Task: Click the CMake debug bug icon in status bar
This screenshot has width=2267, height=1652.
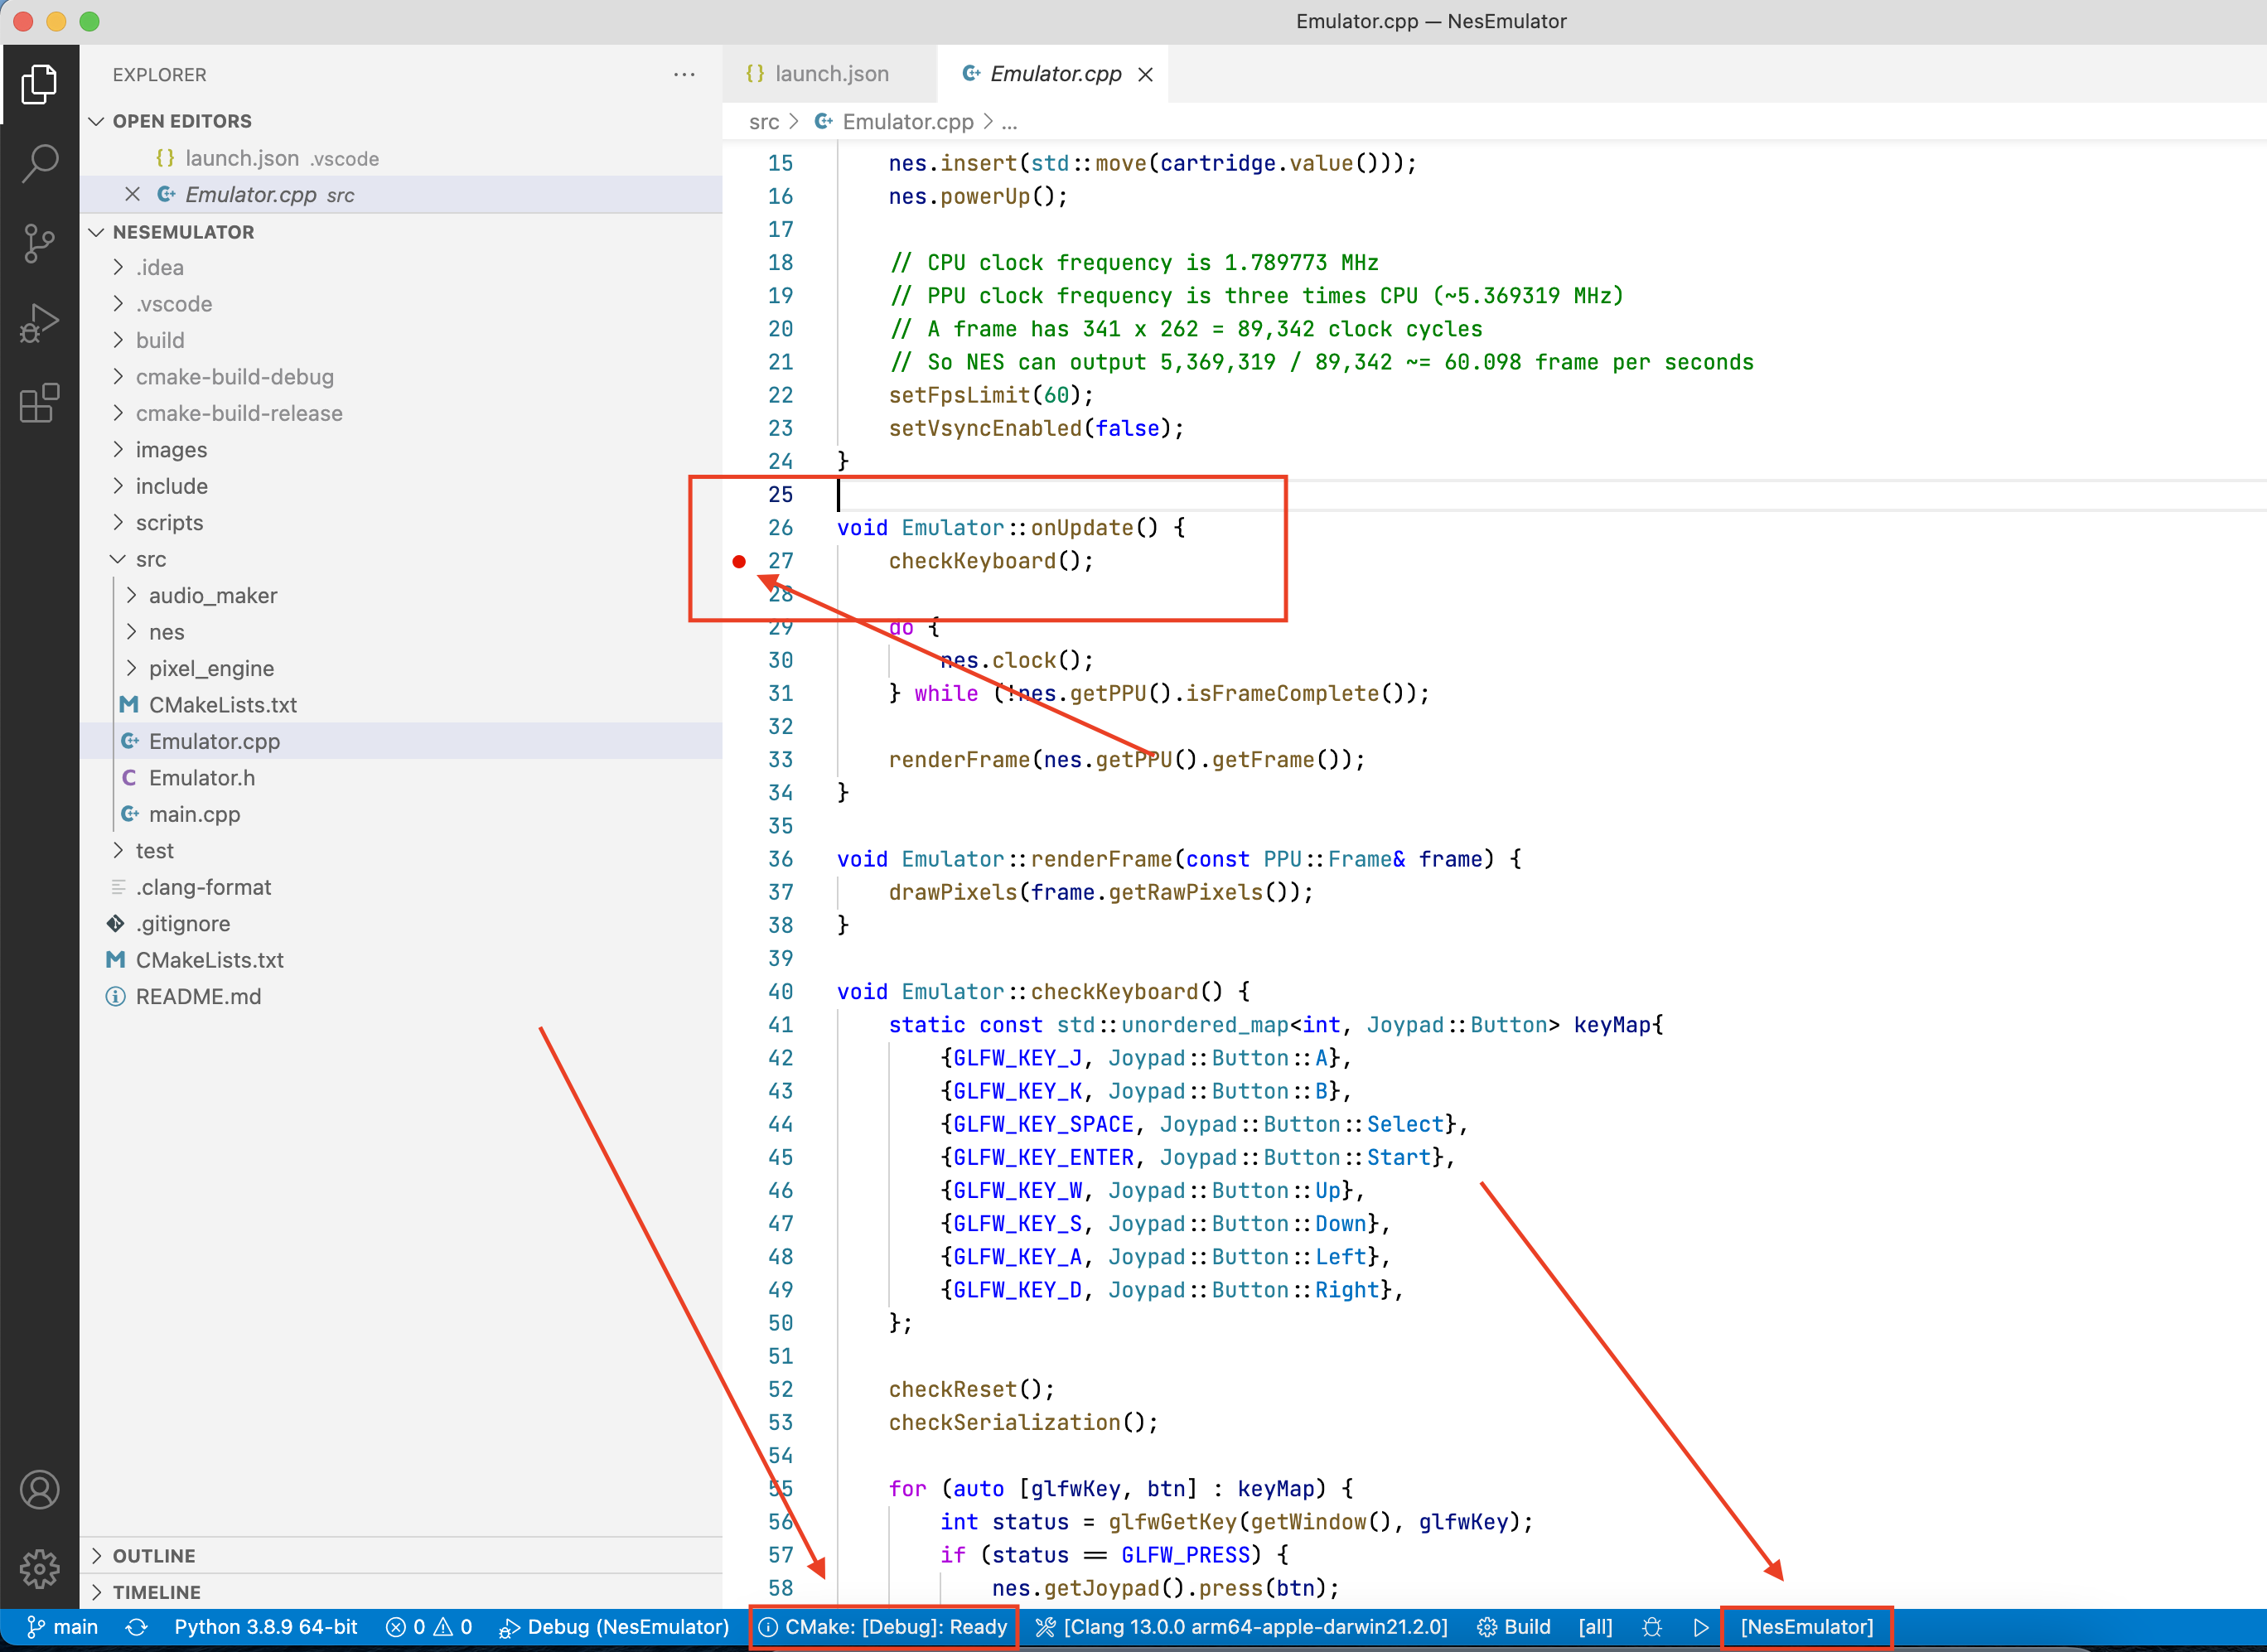Action: (1652, 1627)
